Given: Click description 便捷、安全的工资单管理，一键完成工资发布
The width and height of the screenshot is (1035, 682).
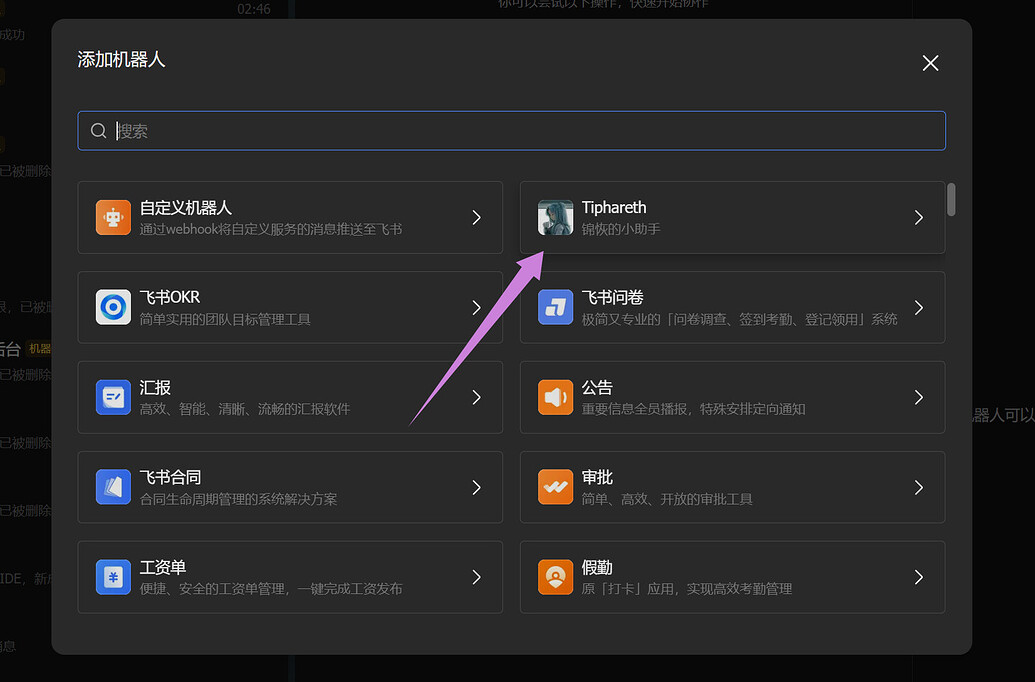Looking at the screenshot, I should [271, 588].
